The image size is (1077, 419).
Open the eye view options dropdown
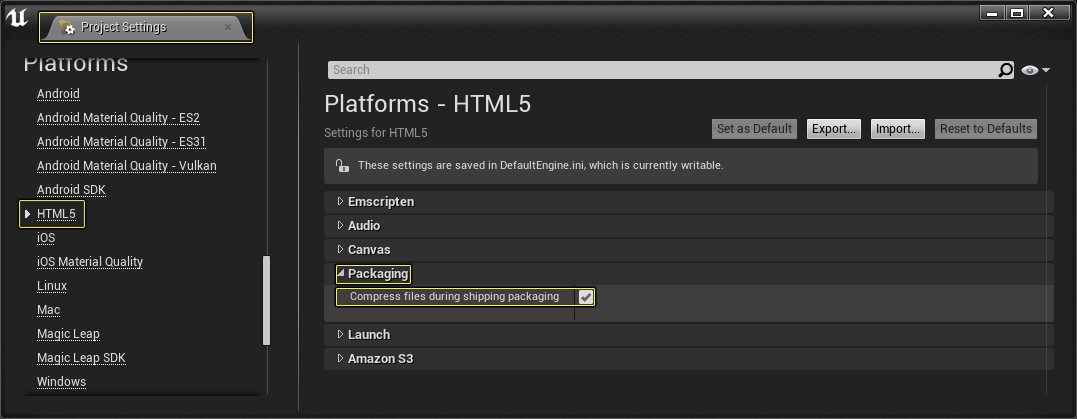[1036, 70]
